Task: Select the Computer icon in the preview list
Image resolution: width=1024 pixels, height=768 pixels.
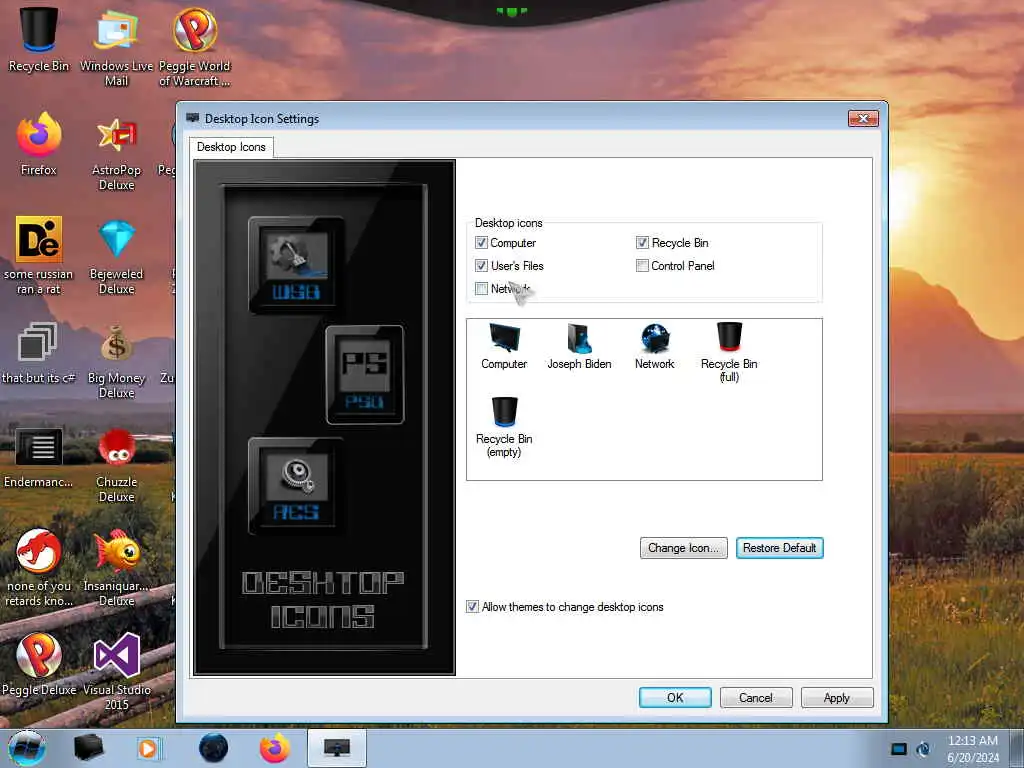Action: click(x=504, y=347)
